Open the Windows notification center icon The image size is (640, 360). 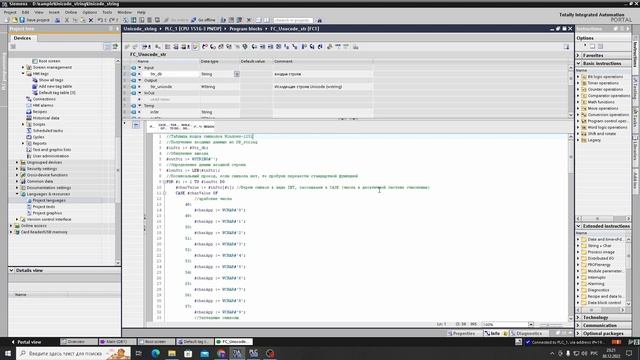[x=629, y=353]
